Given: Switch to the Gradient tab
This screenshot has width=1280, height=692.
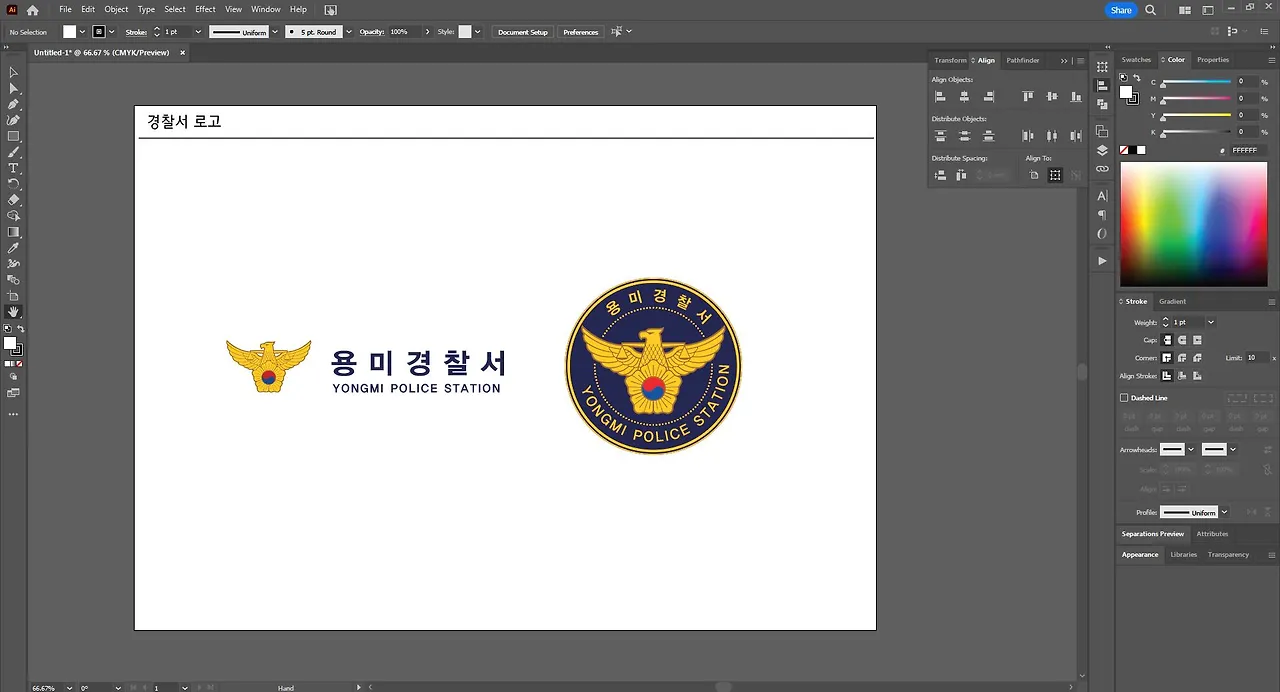Looking at the screenshot, I should [1172, 301].
